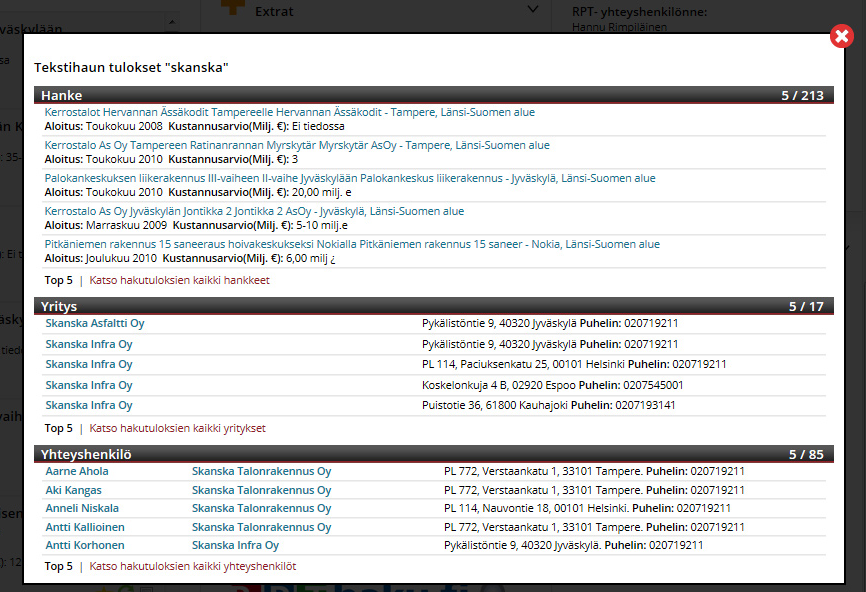Click the 'Top 5' label in the Yritys section
The height and width of the screenshot is (592, 866).
59,428
